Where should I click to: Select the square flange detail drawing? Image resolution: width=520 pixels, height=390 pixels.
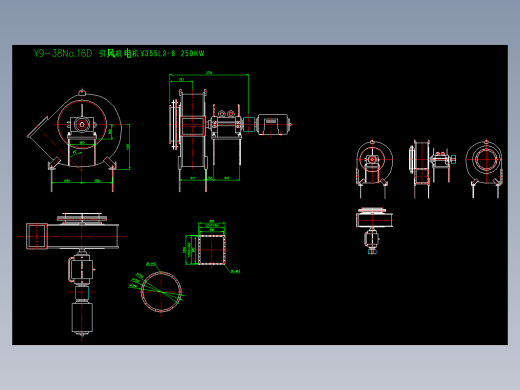[x=211, y=247]
